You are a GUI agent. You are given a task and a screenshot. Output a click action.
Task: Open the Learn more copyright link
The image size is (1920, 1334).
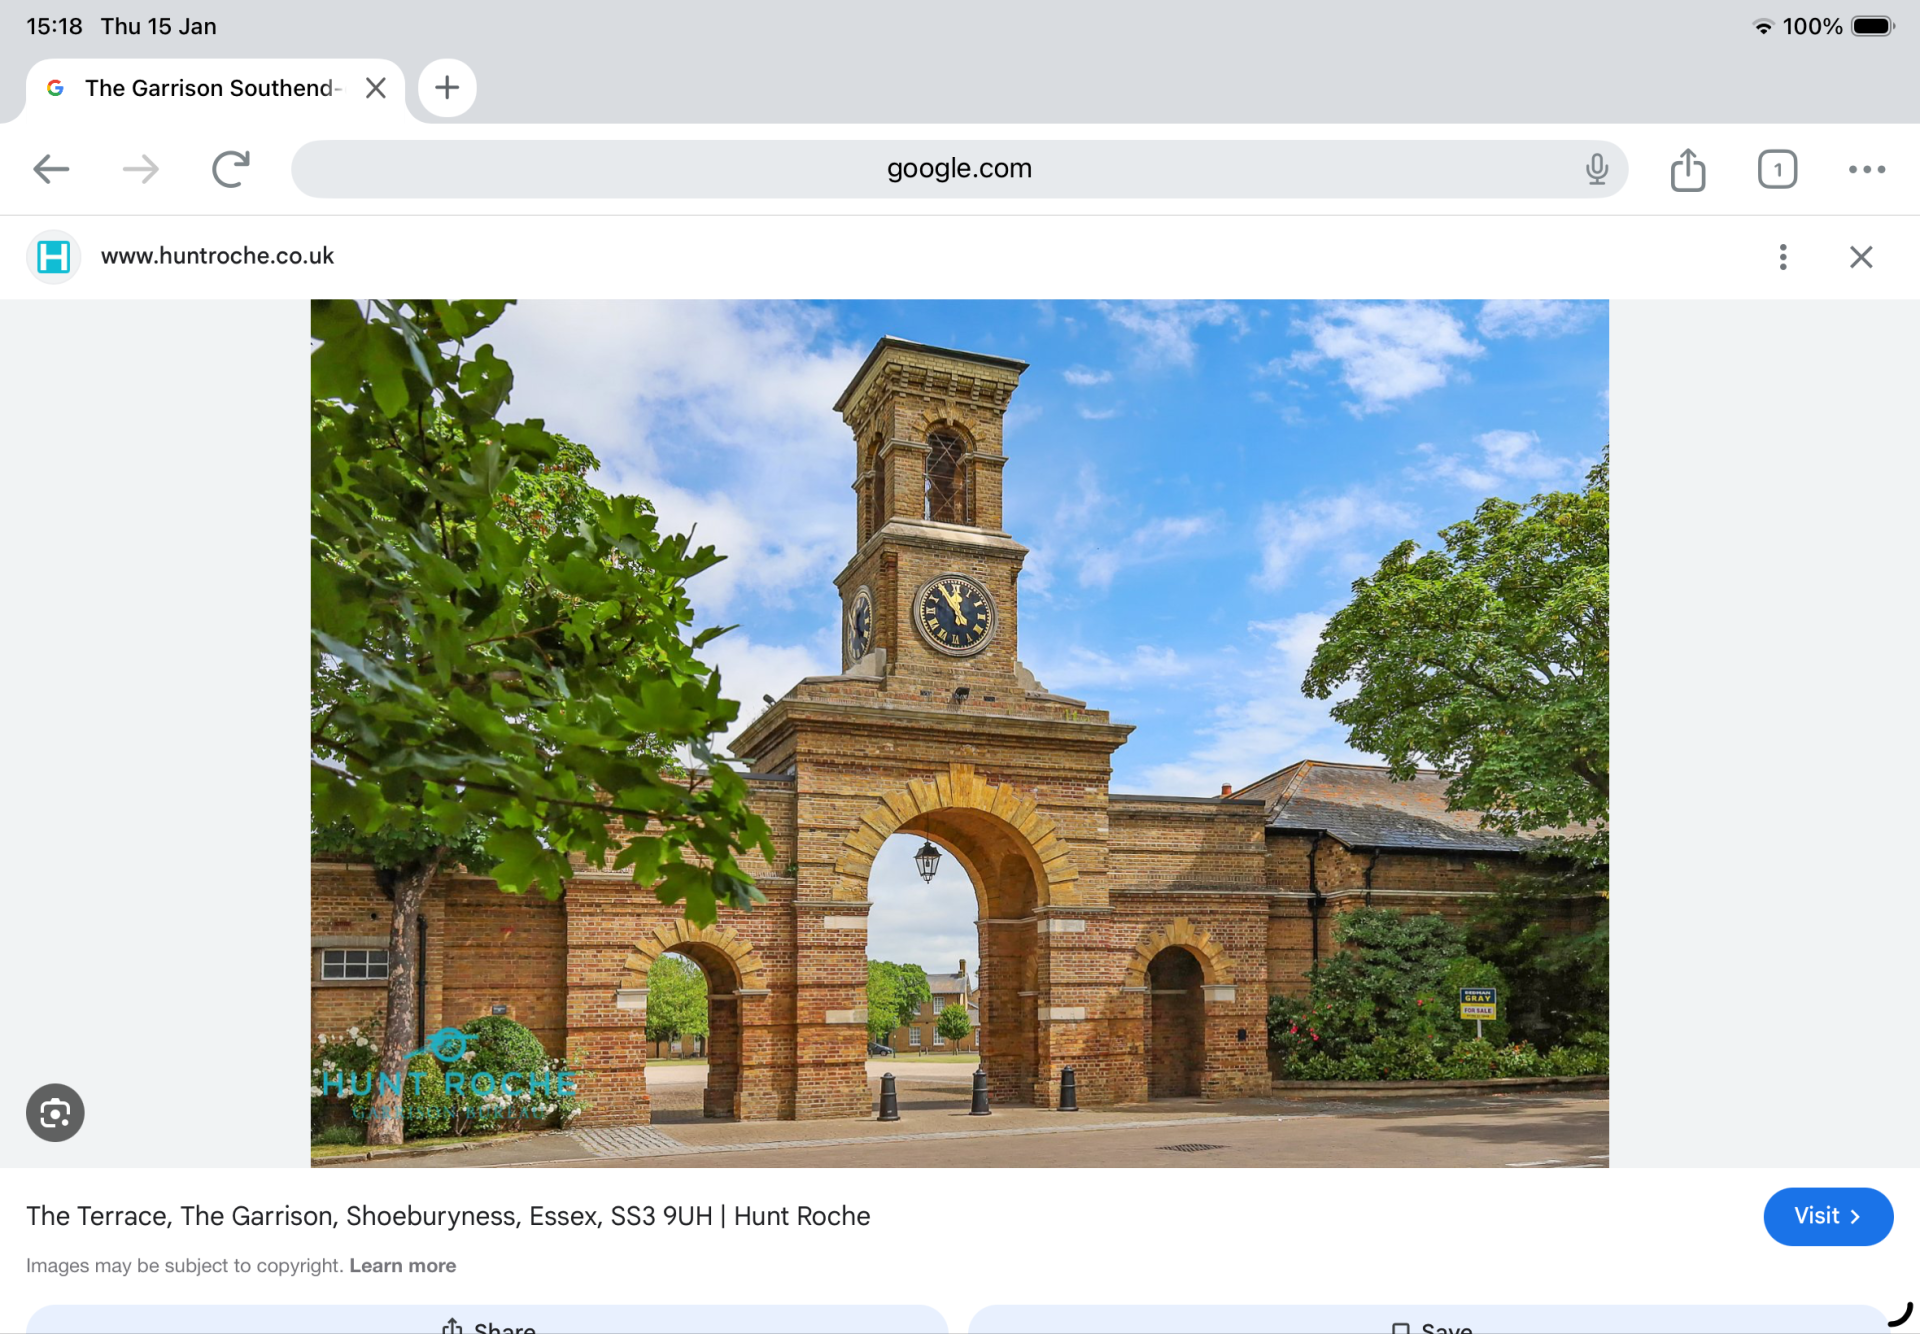click(402, 1265)
